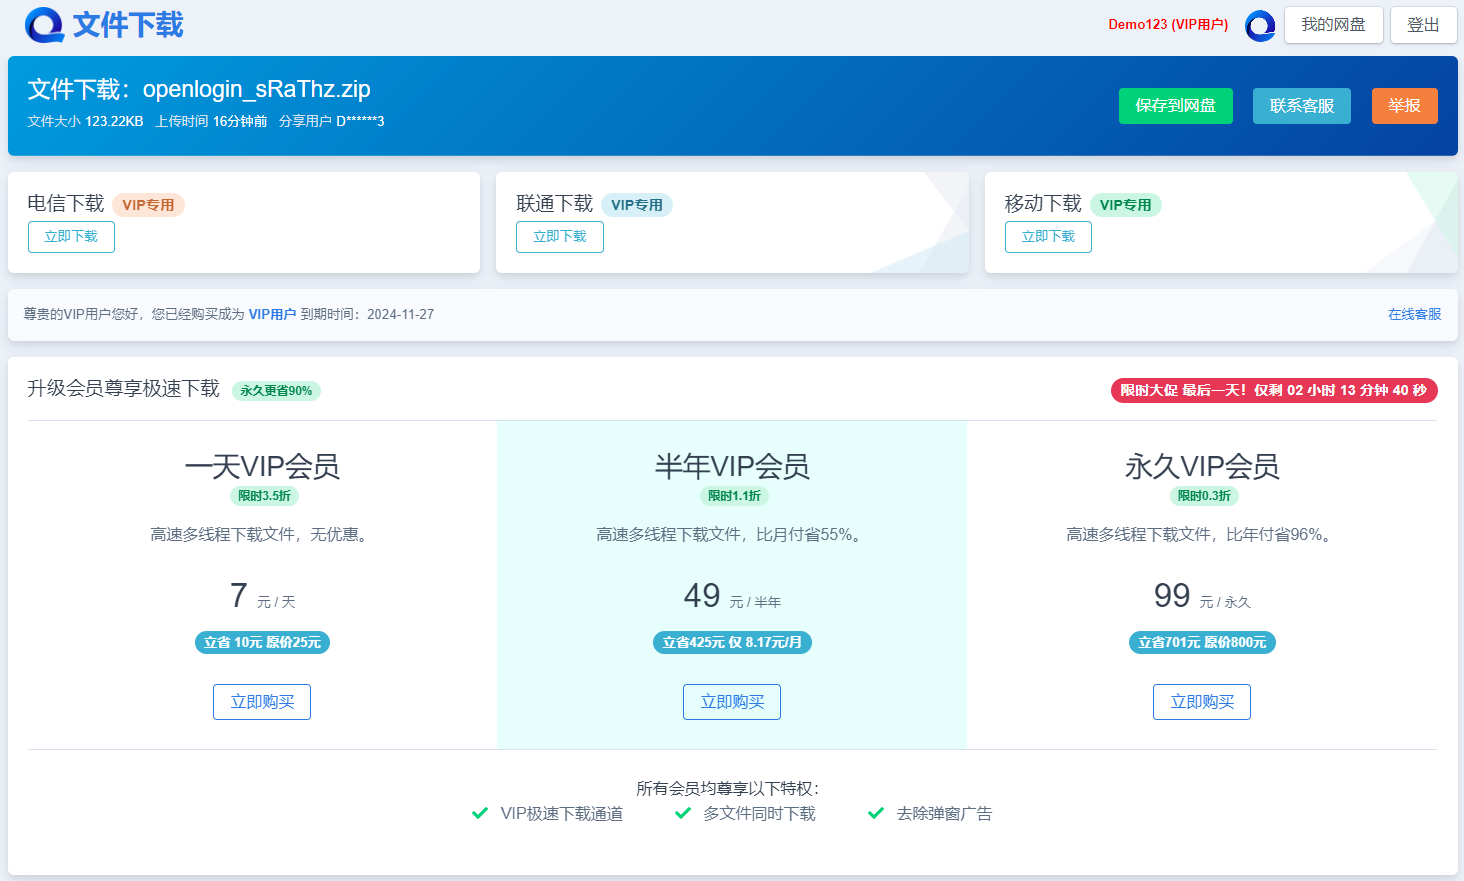
Task: Click the 永久VIP会员 plan heading
Action: coord(1202,466)
